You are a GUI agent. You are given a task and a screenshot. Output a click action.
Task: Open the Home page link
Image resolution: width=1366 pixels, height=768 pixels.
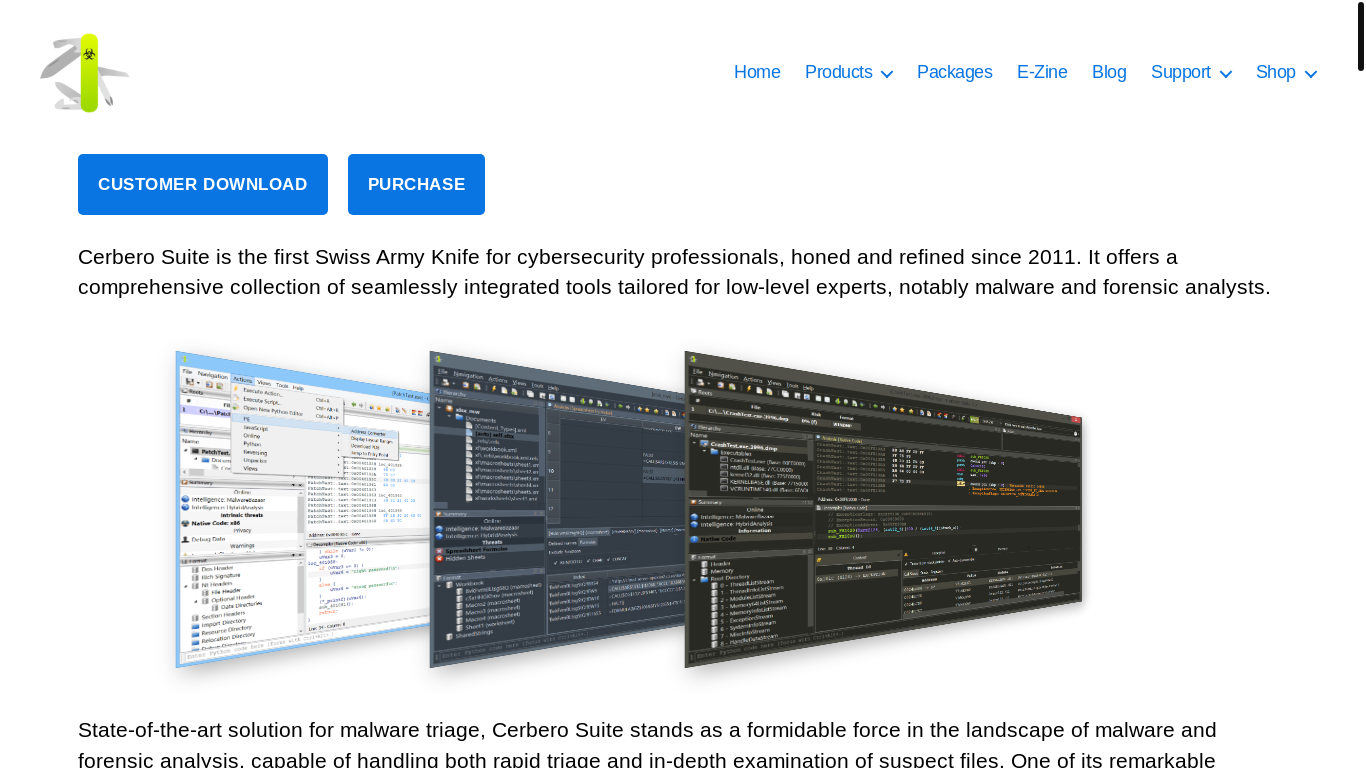[757, 72]
